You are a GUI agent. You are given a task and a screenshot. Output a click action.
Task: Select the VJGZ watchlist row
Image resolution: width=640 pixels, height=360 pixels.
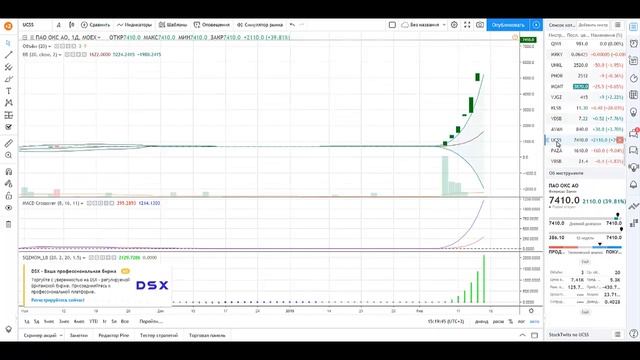[586, 97]
